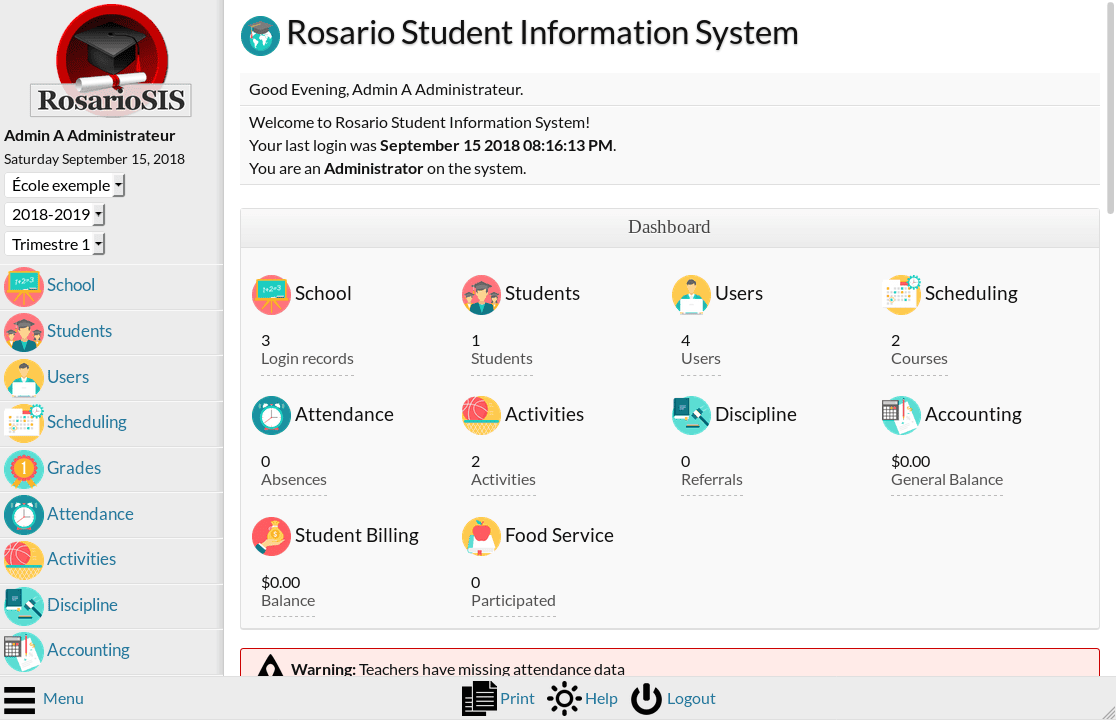
Task: Open the Students menu in sidebar
Action: (79, 331)
